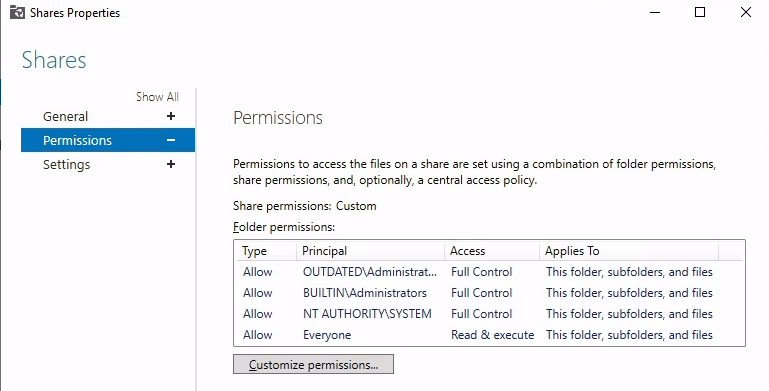Select the Everyone permission row

click(489, 335)
